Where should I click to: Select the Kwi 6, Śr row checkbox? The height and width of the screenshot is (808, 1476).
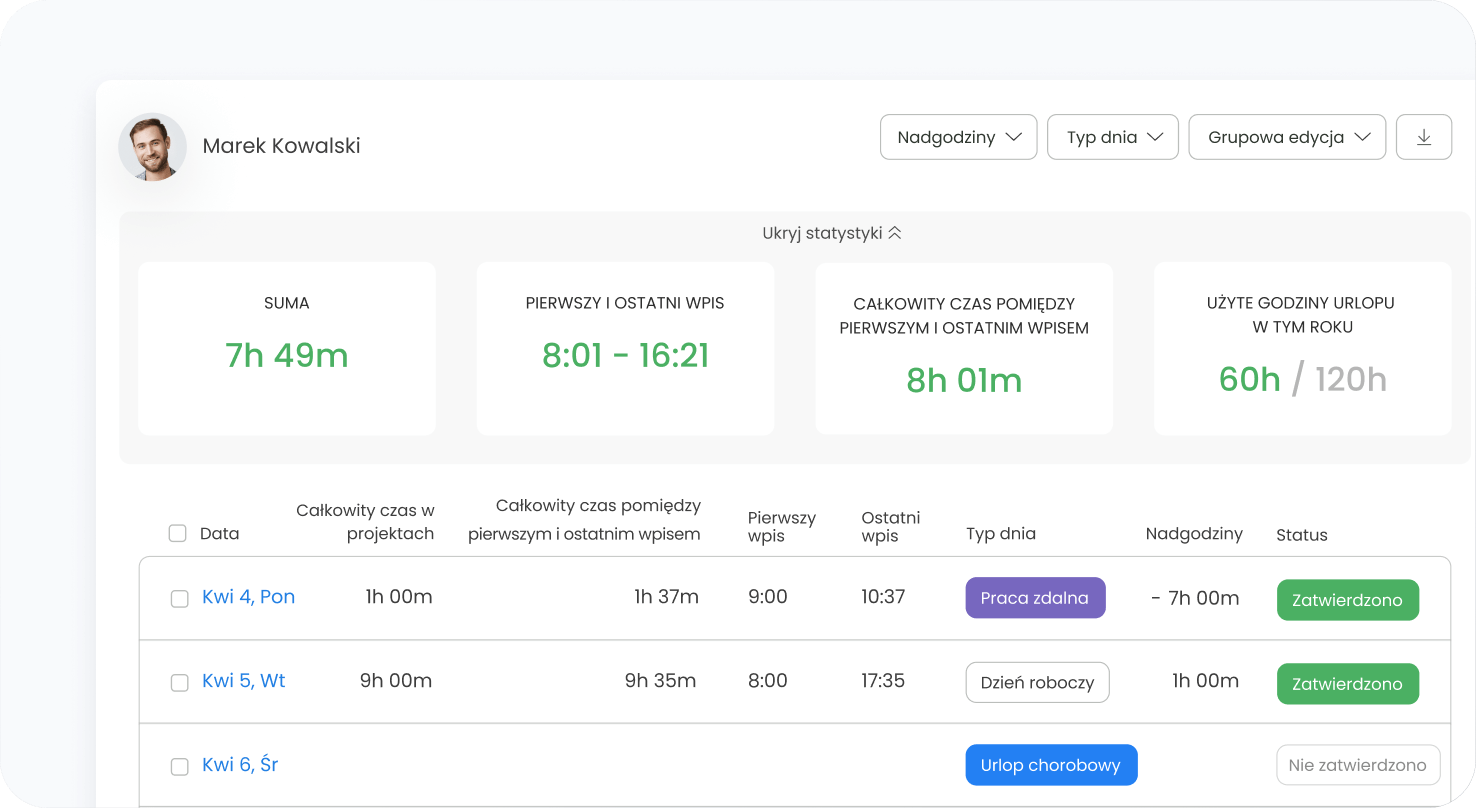[180, 767]
